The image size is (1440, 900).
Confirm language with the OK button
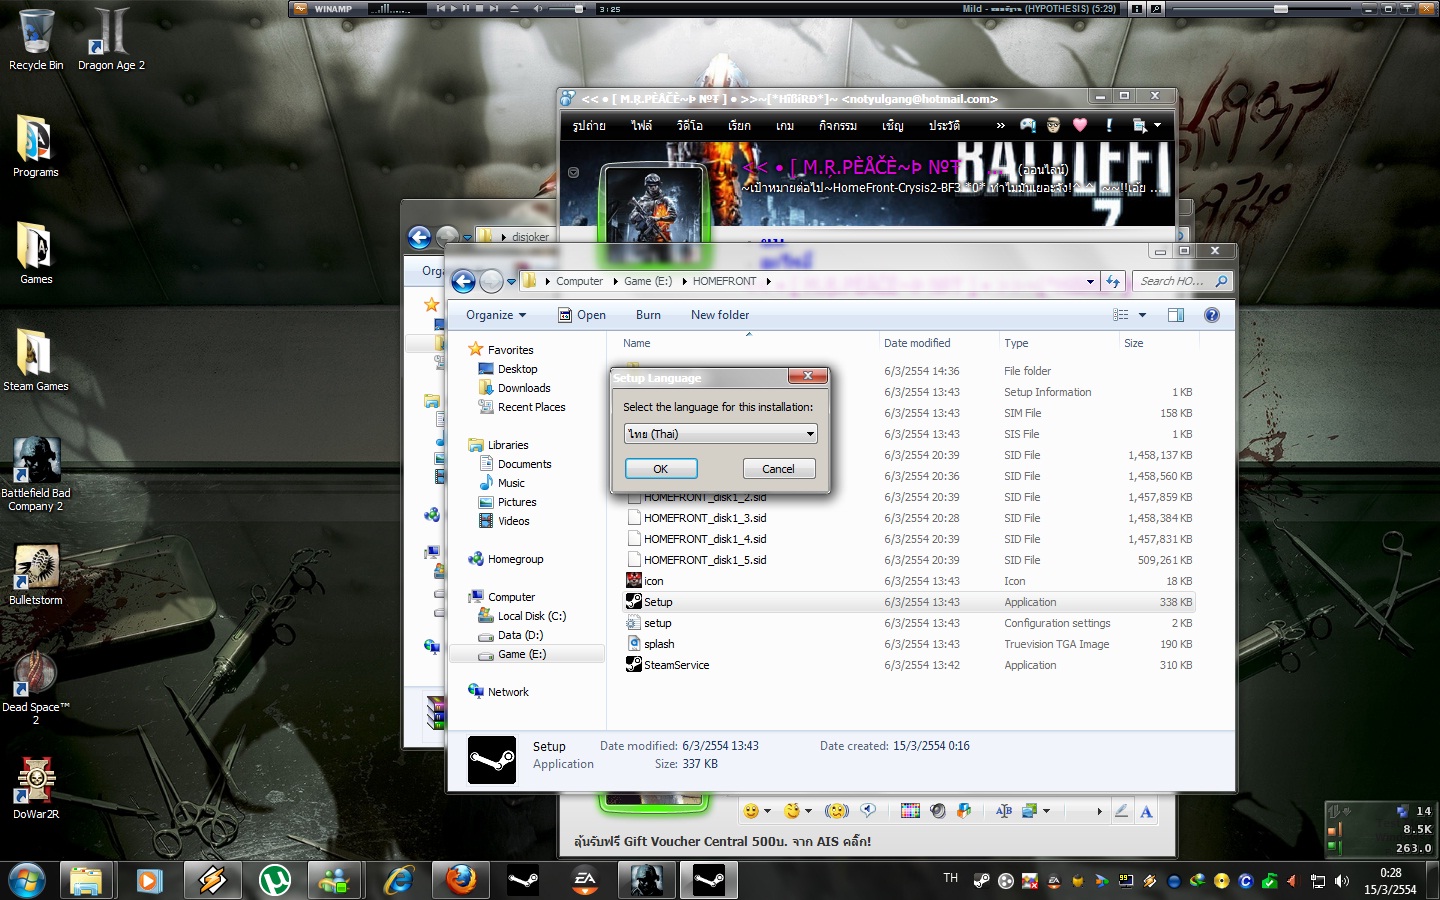pyautogui.click(x=661, y=469)
